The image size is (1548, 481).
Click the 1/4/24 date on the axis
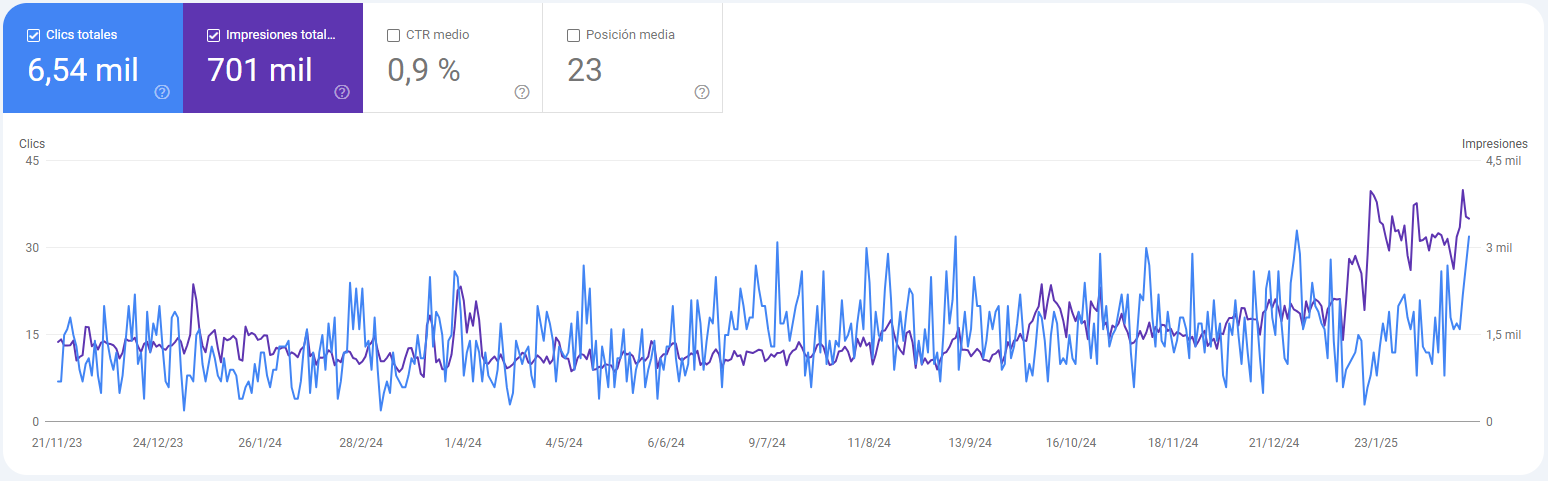click(463, 442)
